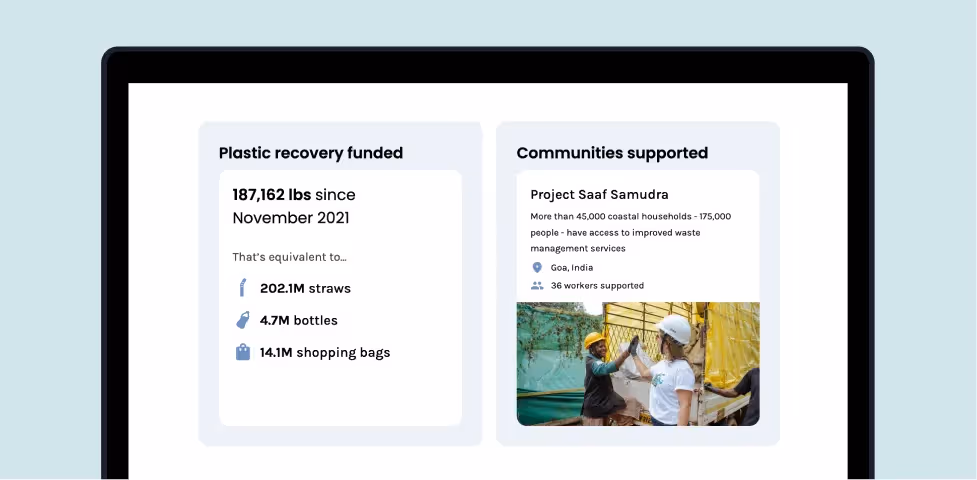Select the Plastic recovery funded heading
The height and width of the screenshot is (480, 977).
click(x=311, y=153)
